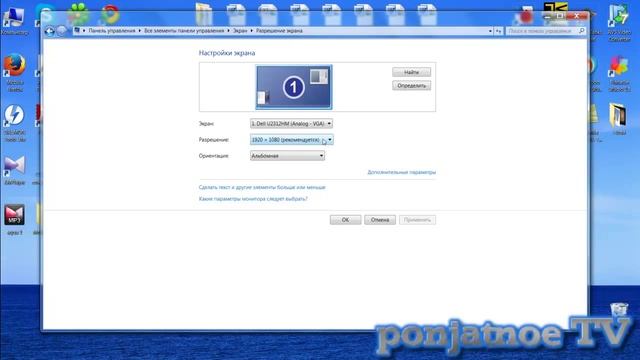Click the back navigation arrow

[x=49, y=31]
